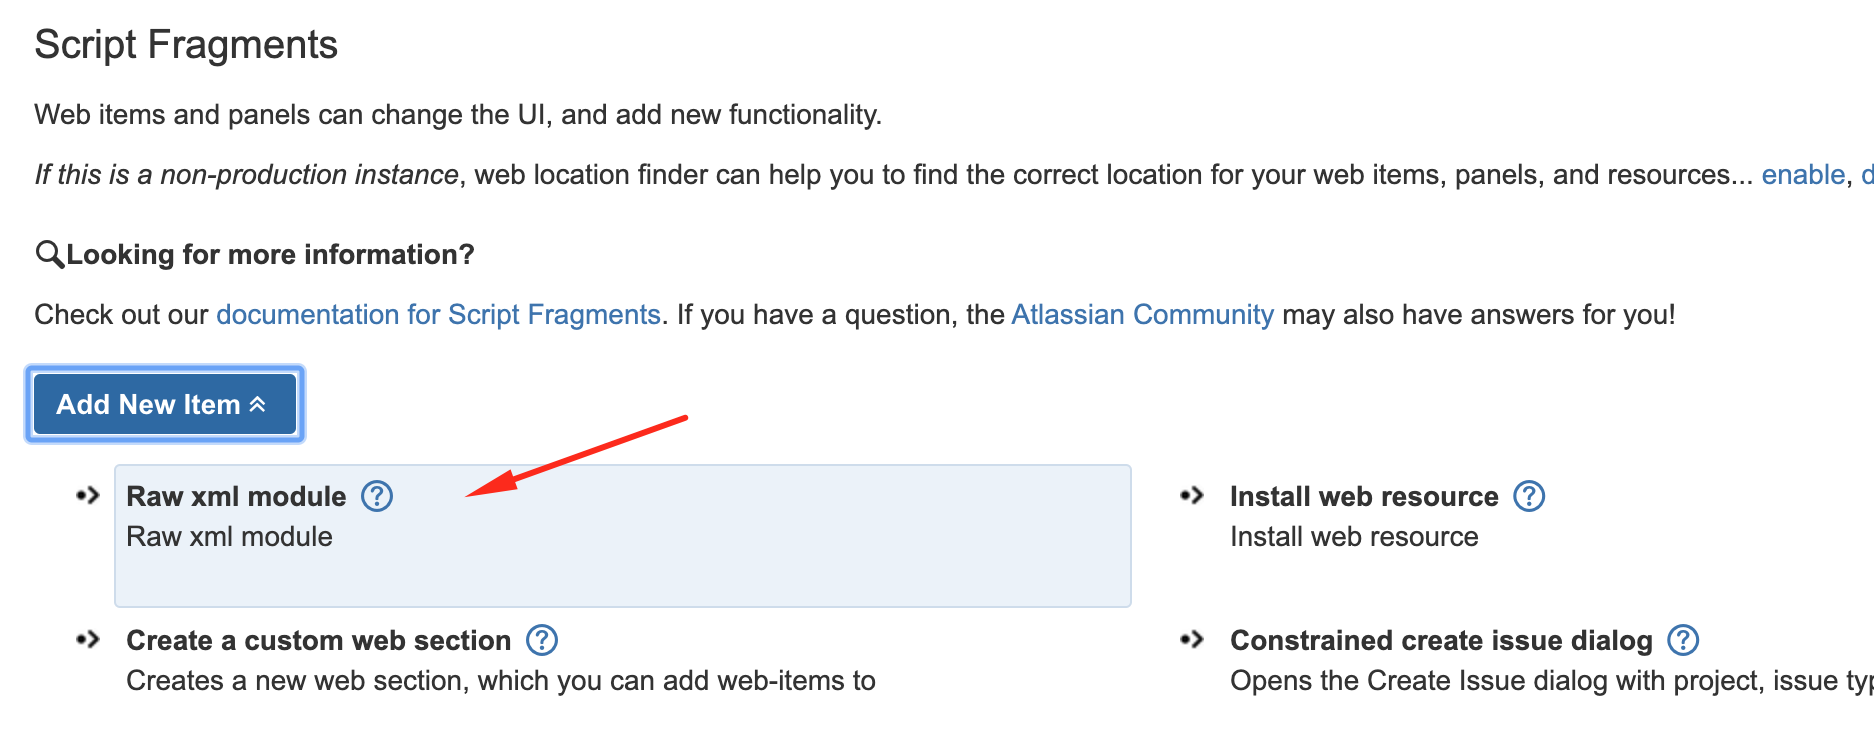Choose the Install web resource item title
Viewport: 1874px width, 748px height.
pyautogui.click(x=1364, y=496)
